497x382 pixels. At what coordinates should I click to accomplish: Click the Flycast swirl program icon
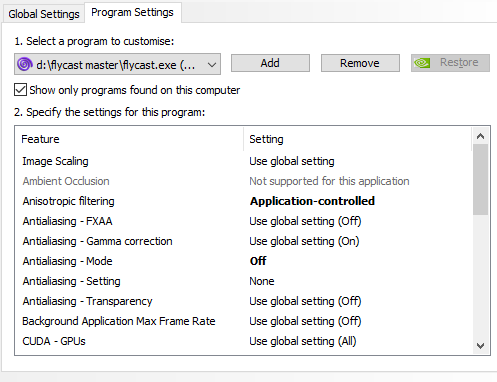tap(25, 64)
